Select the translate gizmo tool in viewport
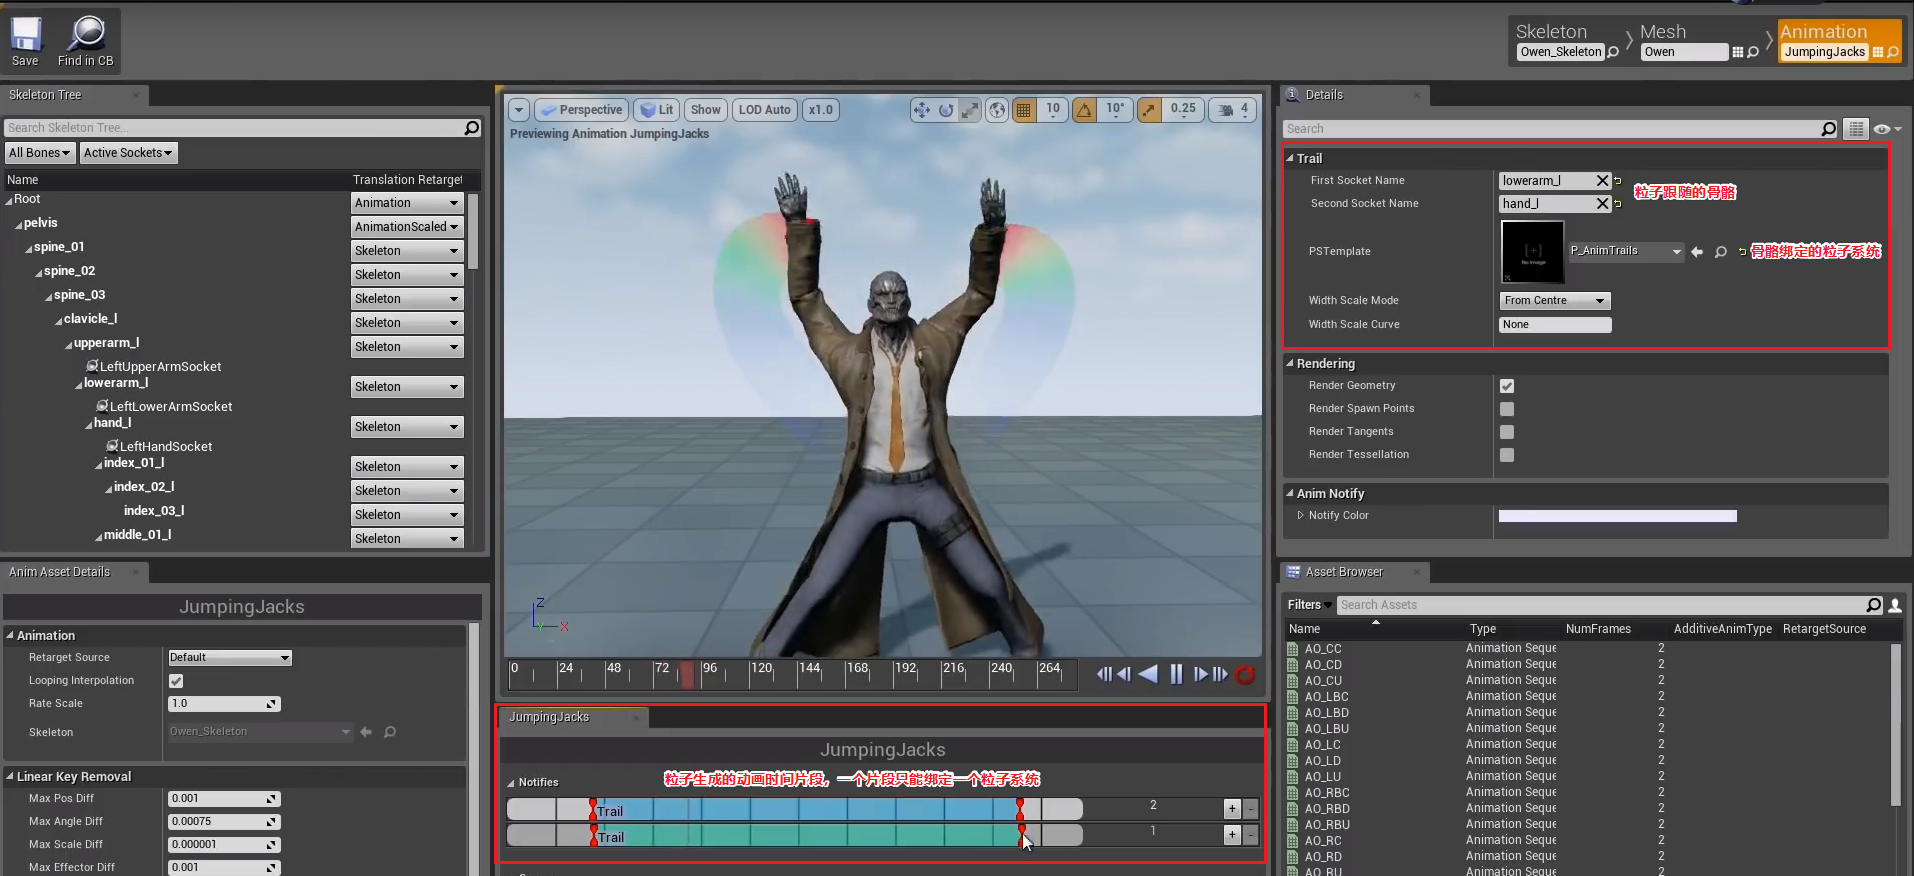This screenshot has height=876, width=1914. tap(921, 110)
